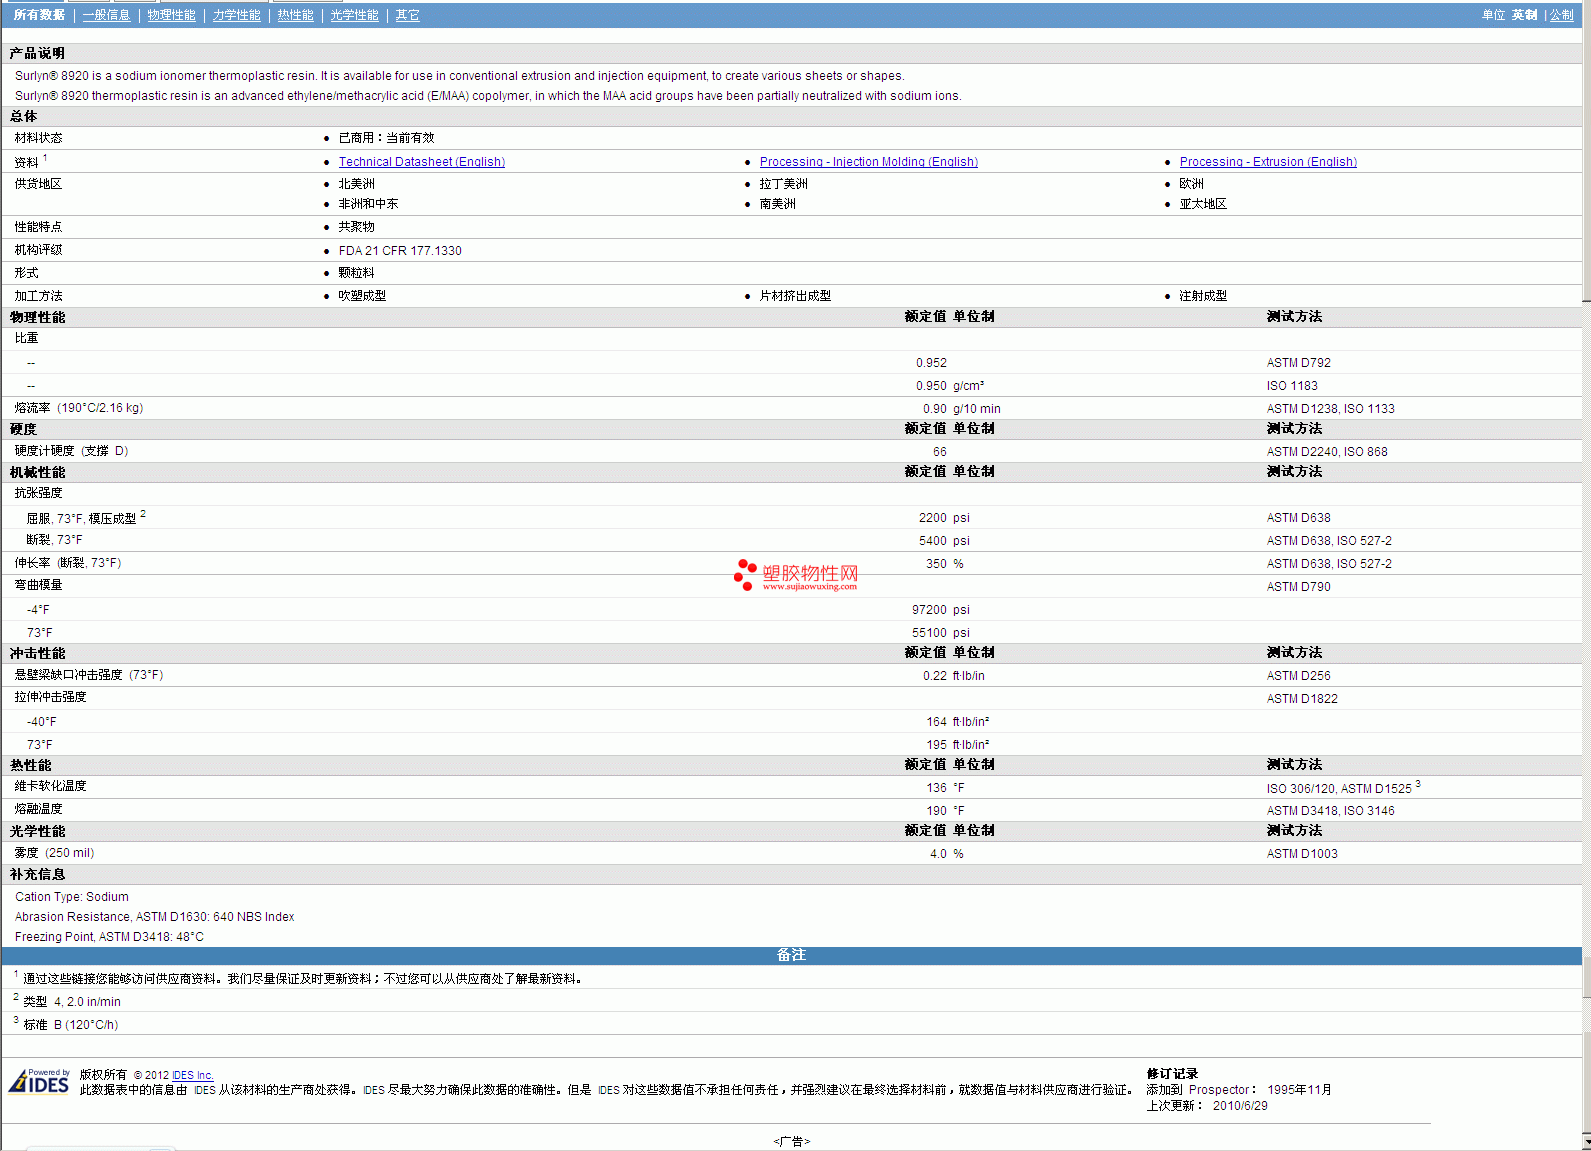Viewport: 1591px width, 1151px height.
Task: Click the 北美洲 region entry
Action: point(356,184)
